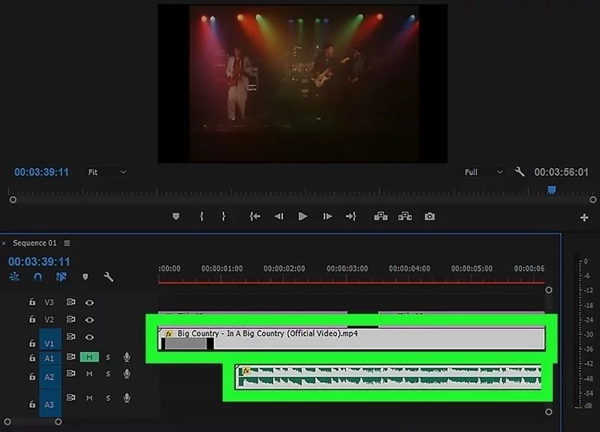This screenshot has height=432, width=600.
Task: Open the Full playback resolution dropdown
Action: tap(483, 172)
